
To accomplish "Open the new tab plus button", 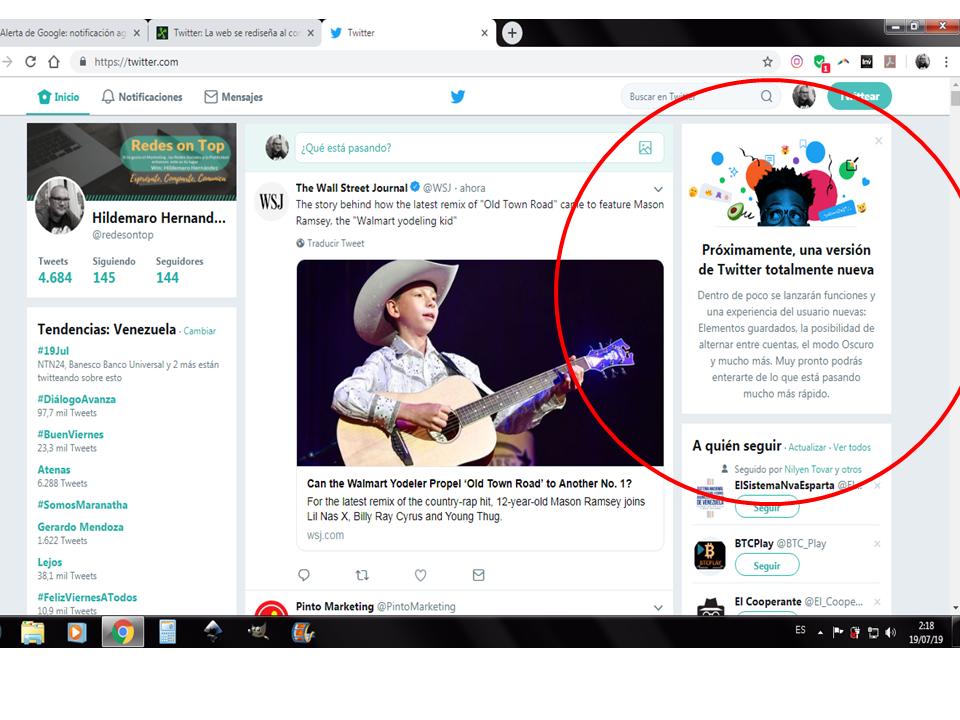I will pos(512,32).
